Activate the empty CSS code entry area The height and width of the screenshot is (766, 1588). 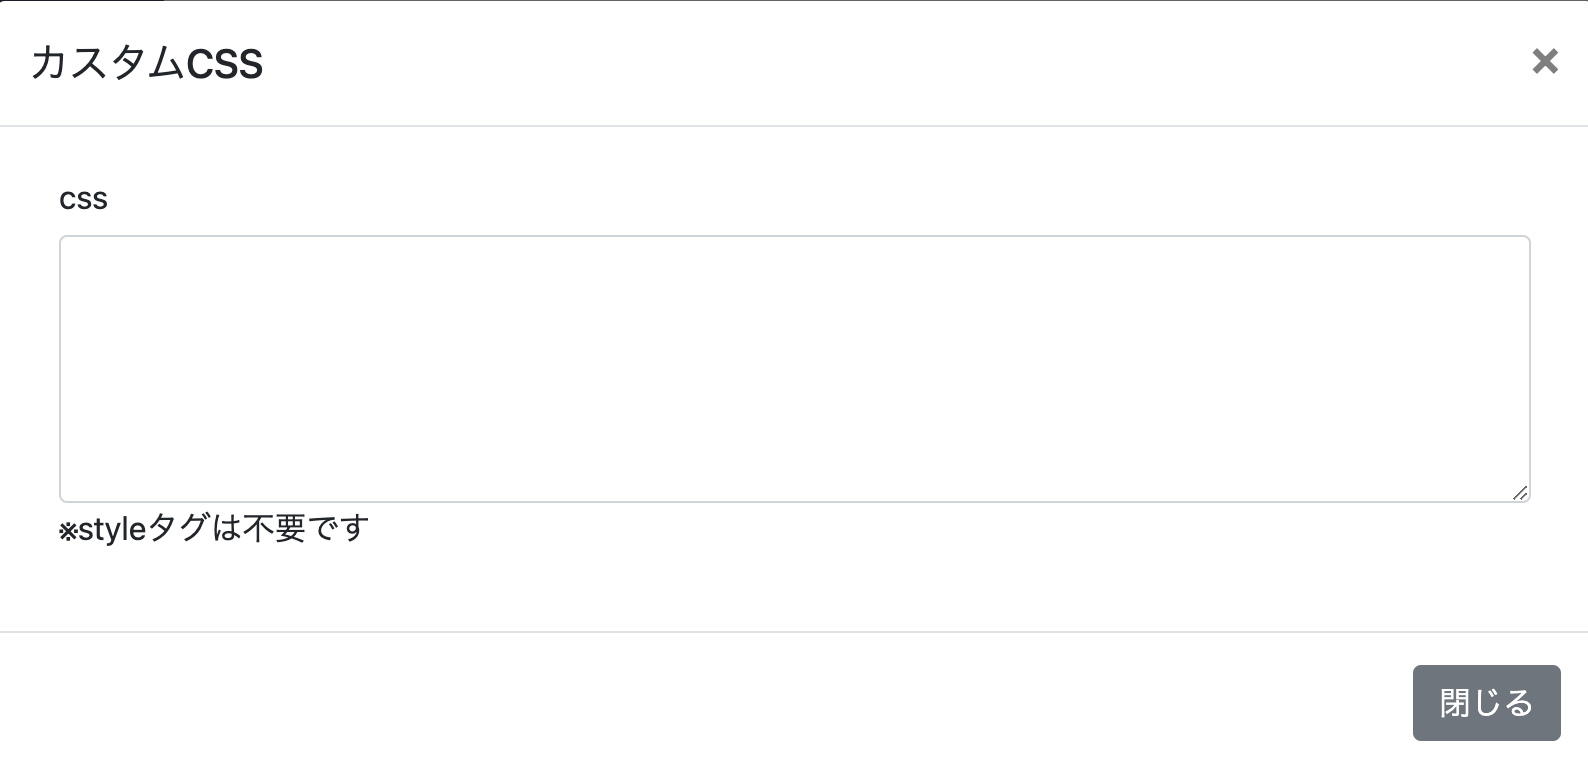tap(794, 369)
